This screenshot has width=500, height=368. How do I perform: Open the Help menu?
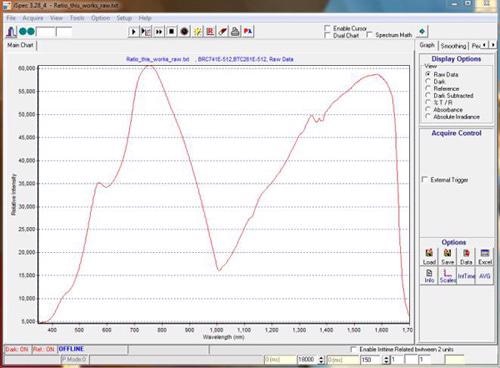[145, 18]
